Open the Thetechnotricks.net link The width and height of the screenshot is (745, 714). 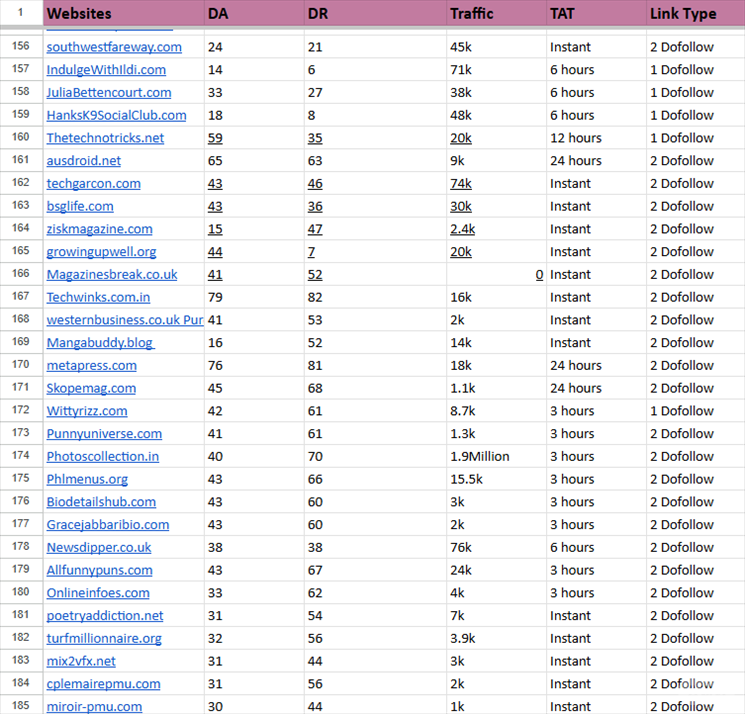click(105, 138)
